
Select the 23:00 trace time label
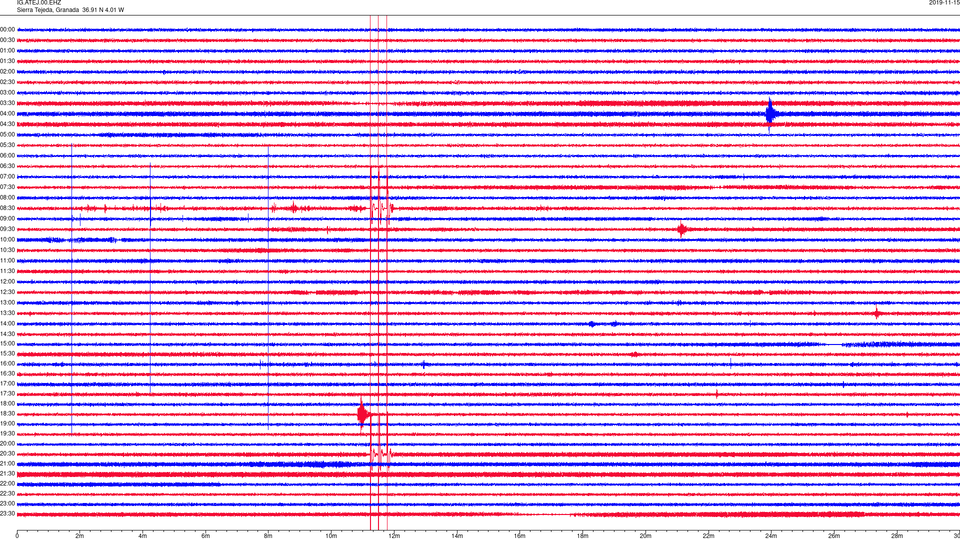click(x=8, y=504)
